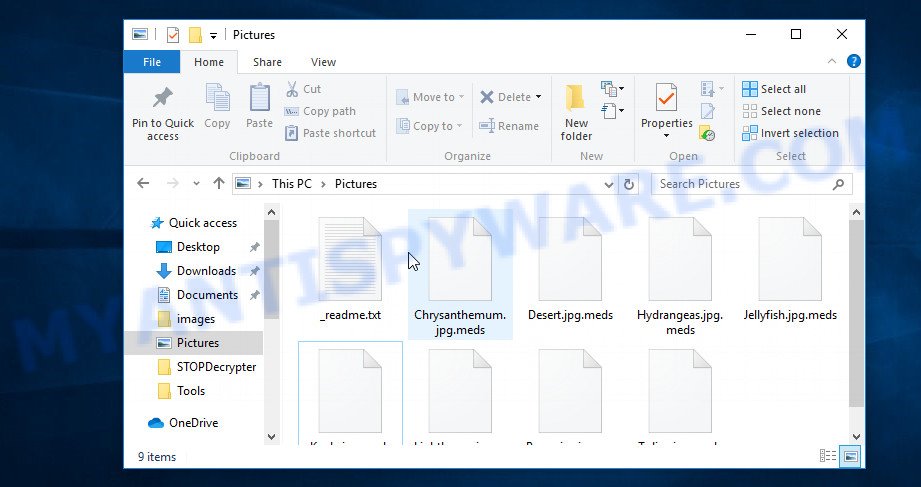Switch to Large icons view icon
This screenshot has width=921, height=487.
851,456
